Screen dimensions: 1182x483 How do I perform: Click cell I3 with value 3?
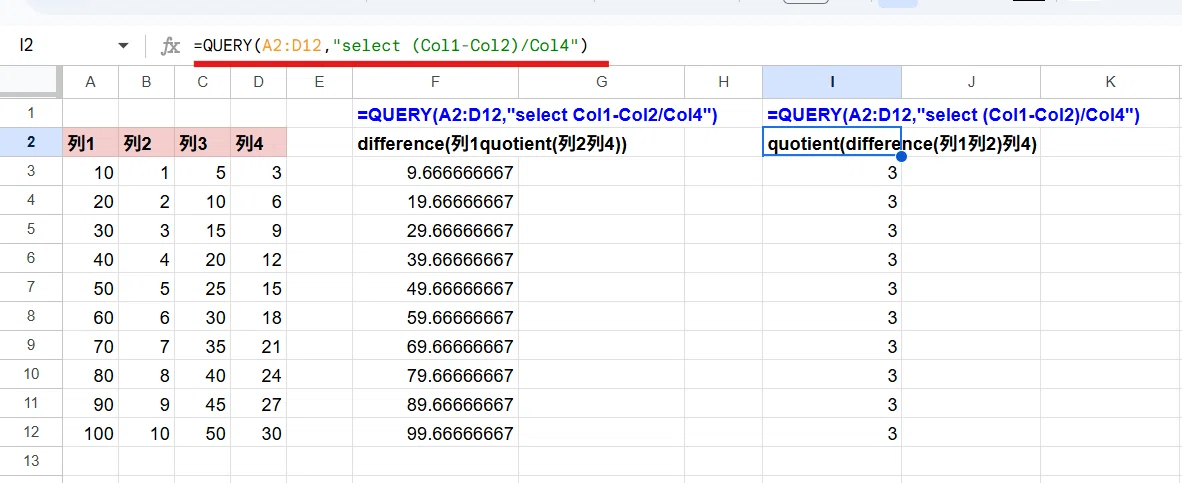831,173
